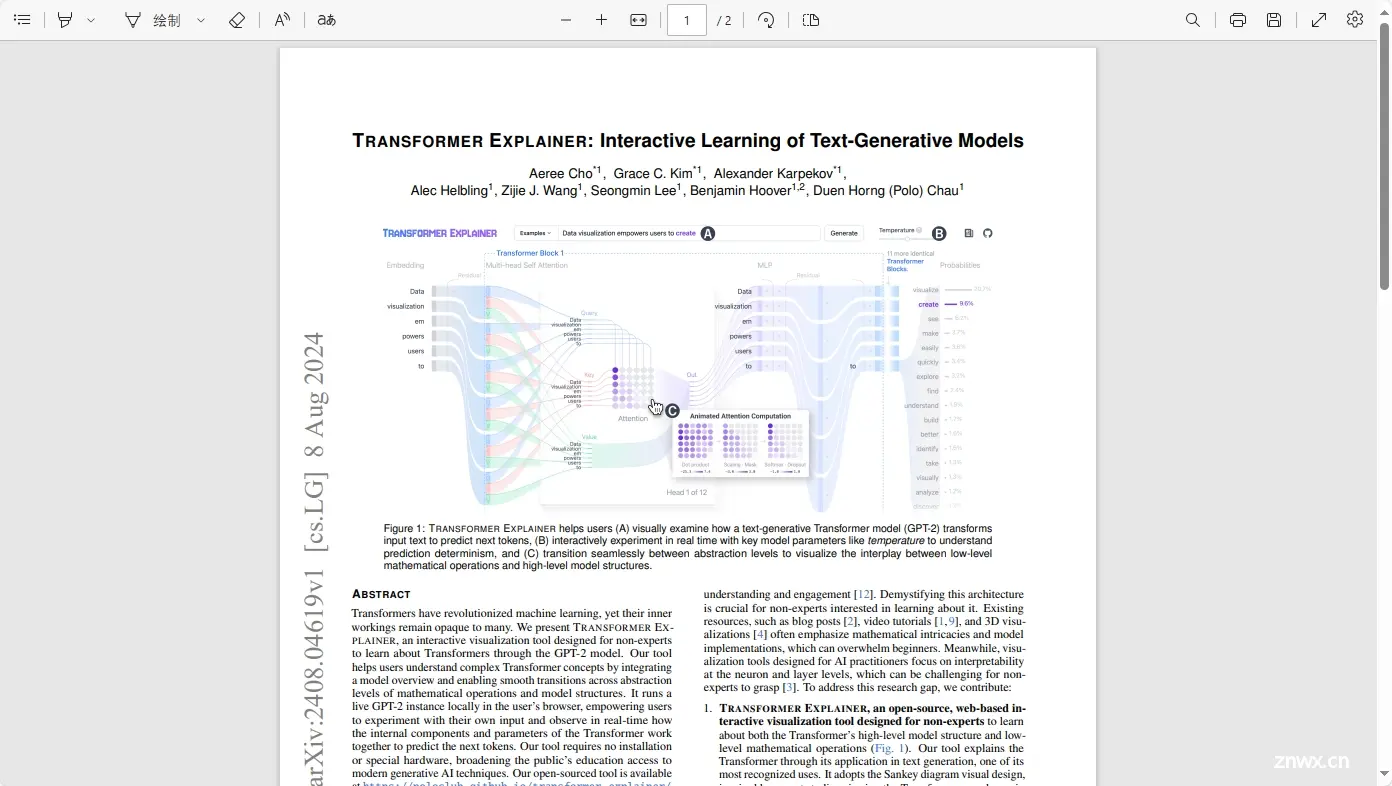Open the page view options
Image resolution: width=1392 pixels, height=786 pixels.
click(811, 20)
